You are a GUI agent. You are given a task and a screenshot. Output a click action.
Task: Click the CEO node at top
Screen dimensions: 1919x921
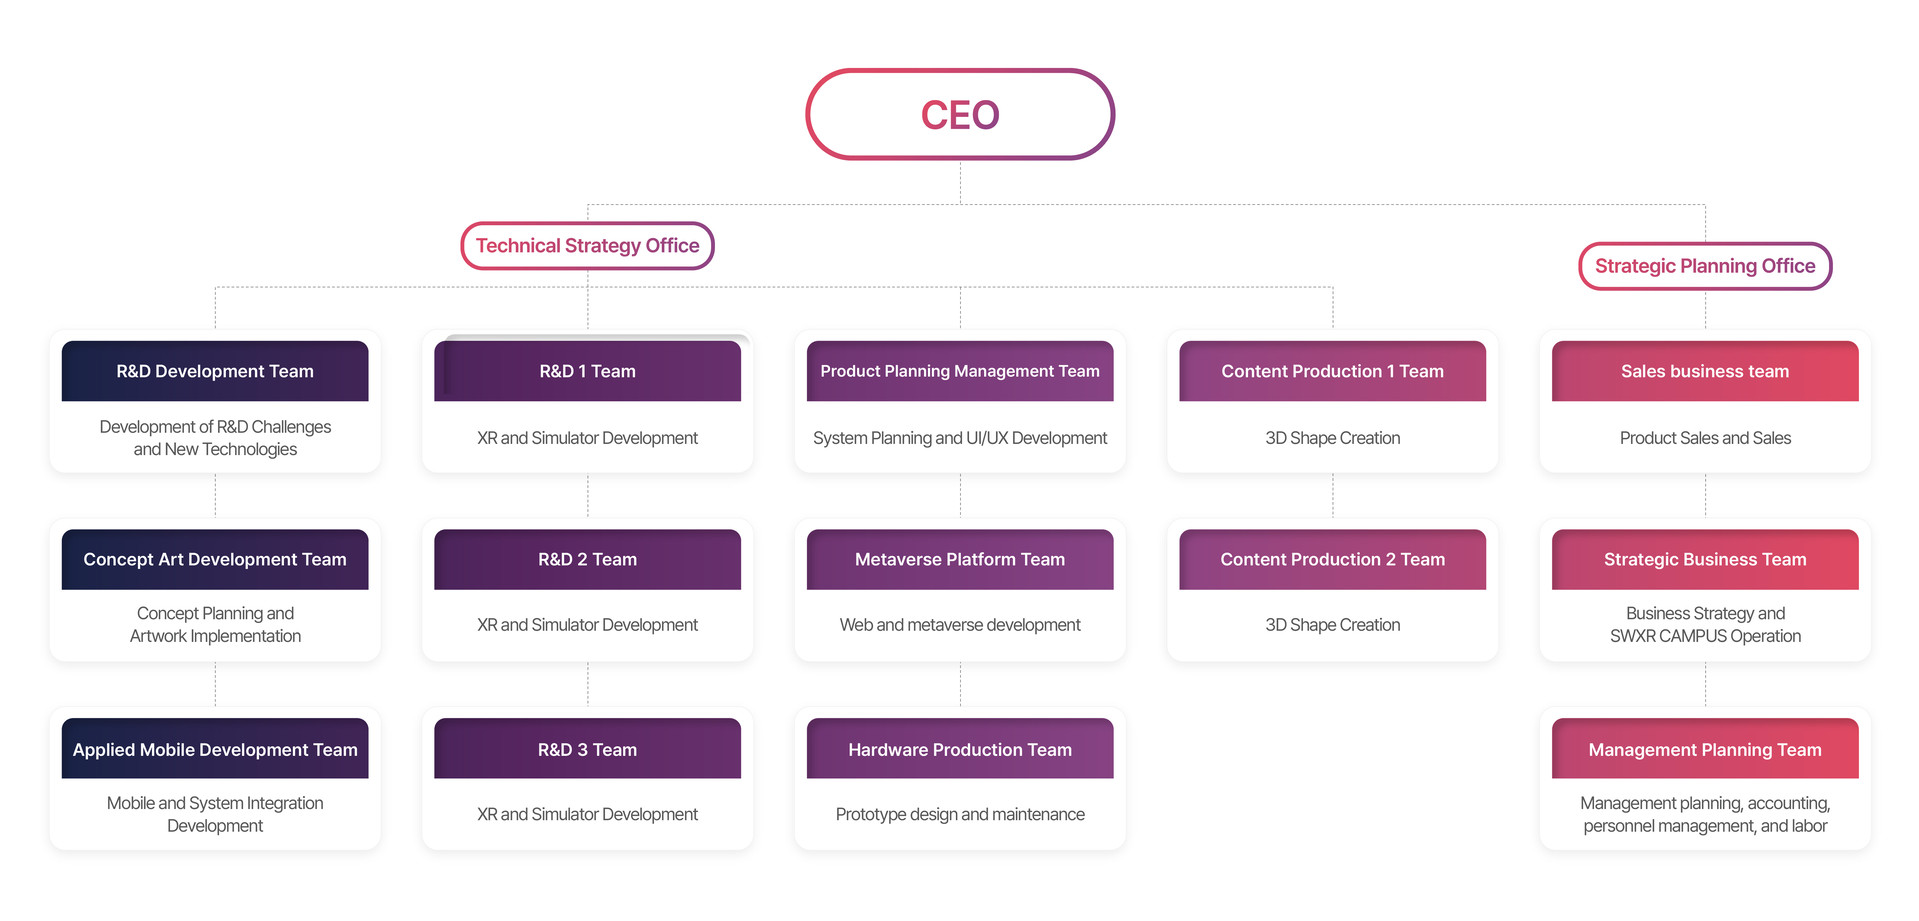pyautogui.click(x=960, y=114)
